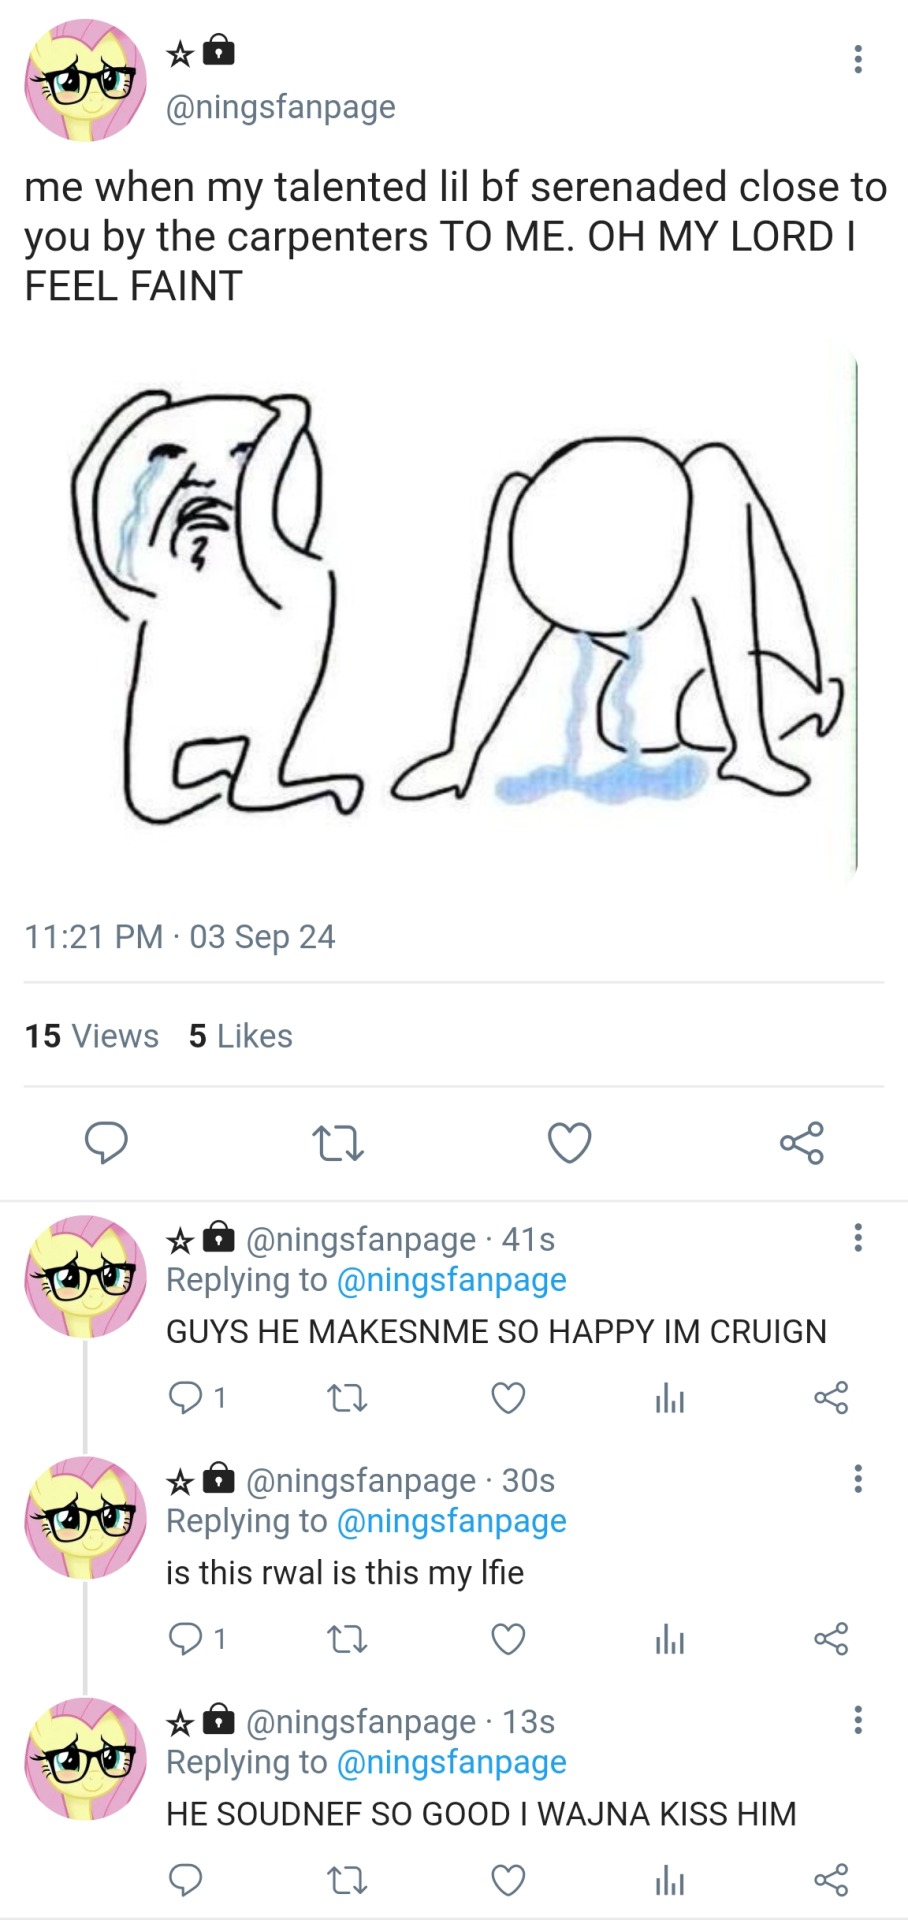
Task: Retweet the 'is this rwal' reply
Action: [x=347, y=1638]
